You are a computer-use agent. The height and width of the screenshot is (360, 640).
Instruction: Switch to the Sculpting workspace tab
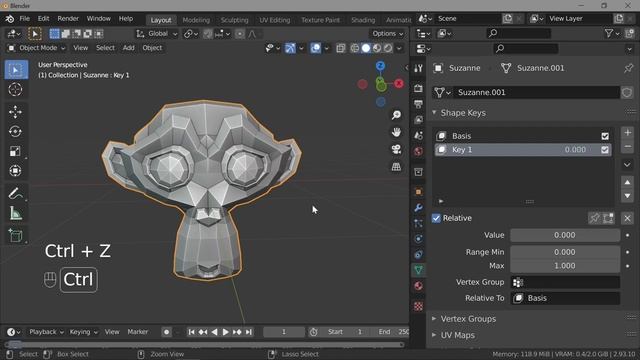(234, 20)
